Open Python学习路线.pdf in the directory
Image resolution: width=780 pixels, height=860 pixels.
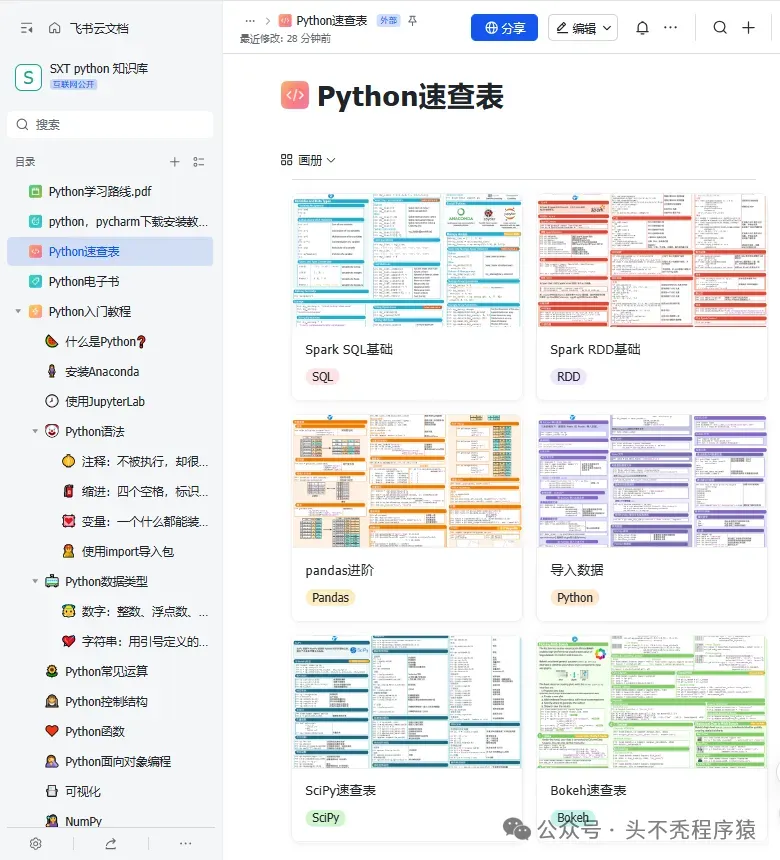coord(100,191)
